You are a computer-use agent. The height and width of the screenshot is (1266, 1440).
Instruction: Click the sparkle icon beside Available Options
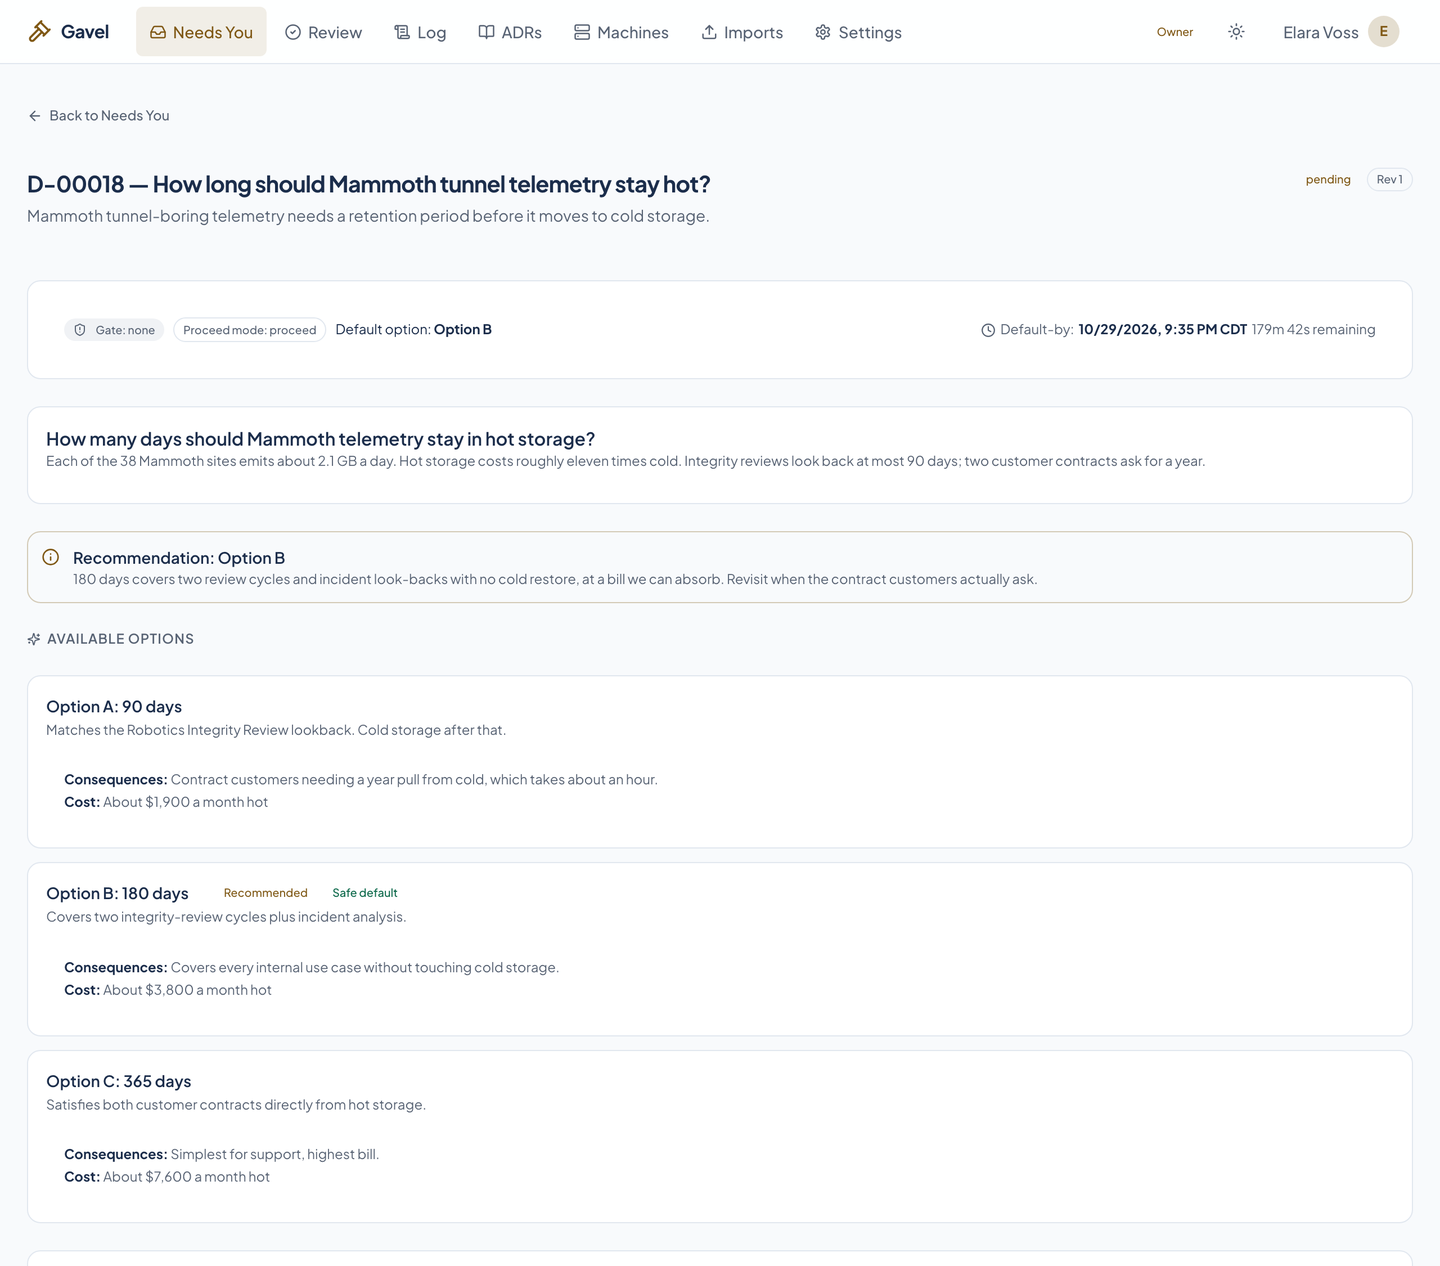[34, 639]
